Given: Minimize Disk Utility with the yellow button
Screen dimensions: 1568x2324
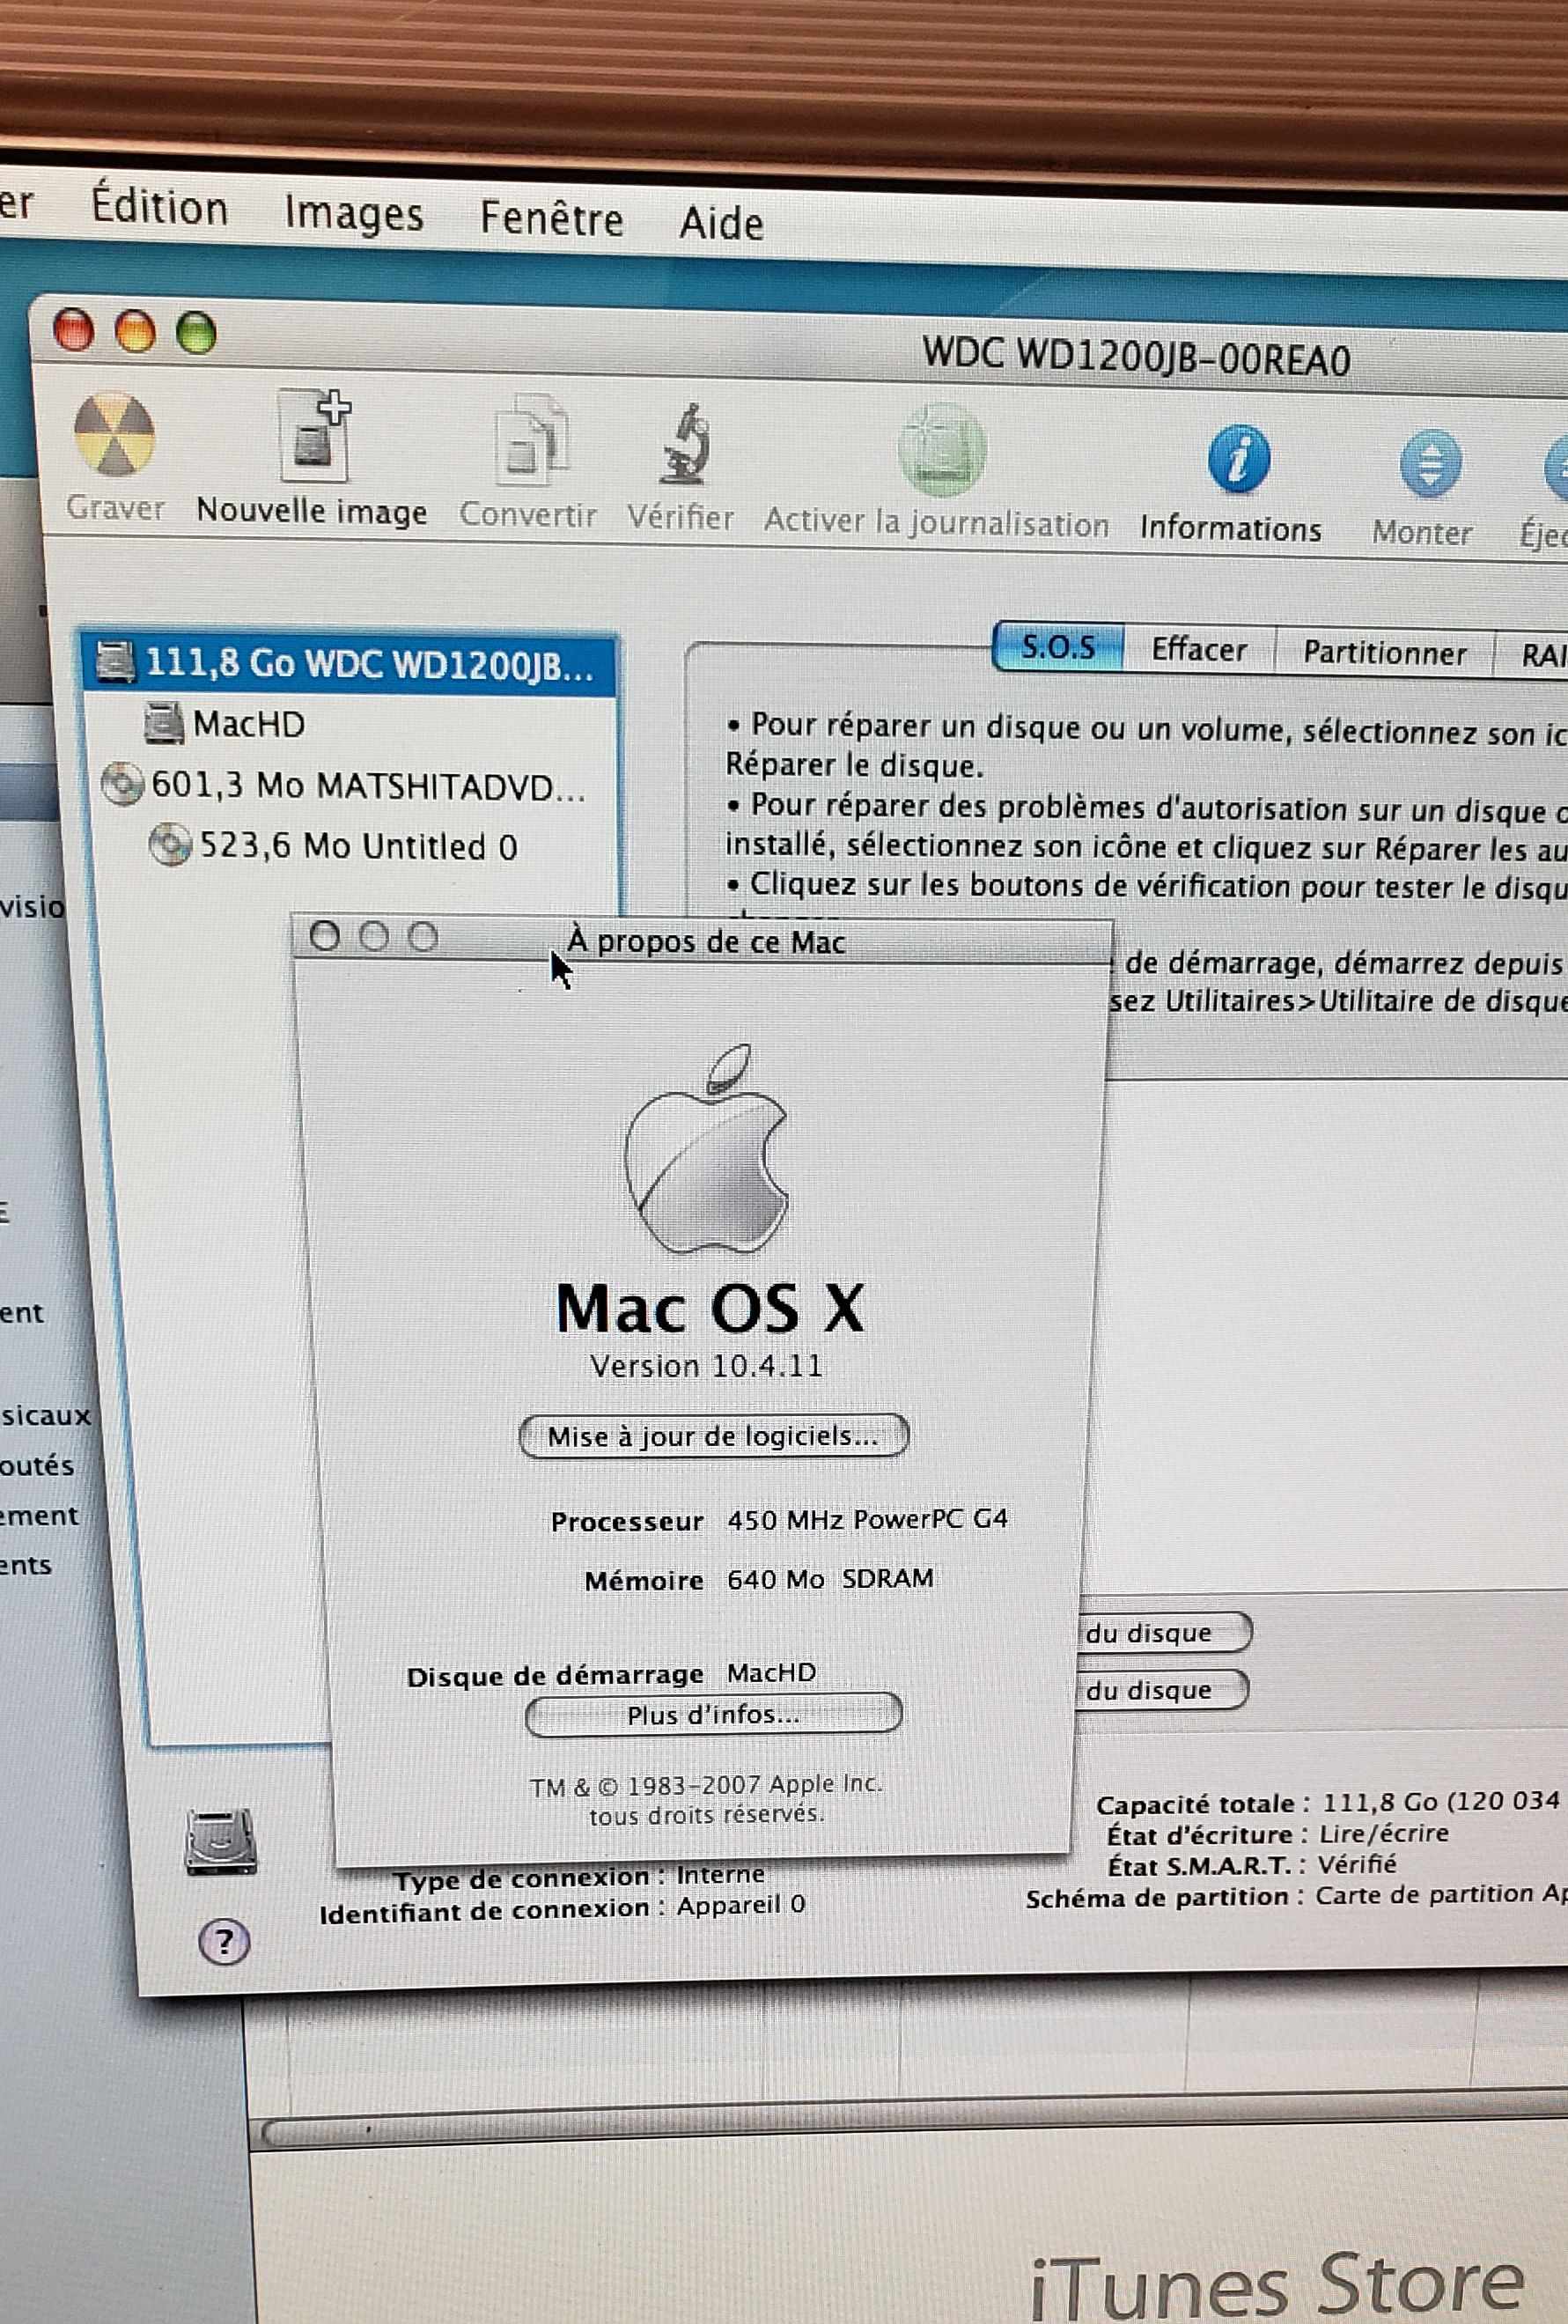Looking at the screenshot, I should click(135, 332).
